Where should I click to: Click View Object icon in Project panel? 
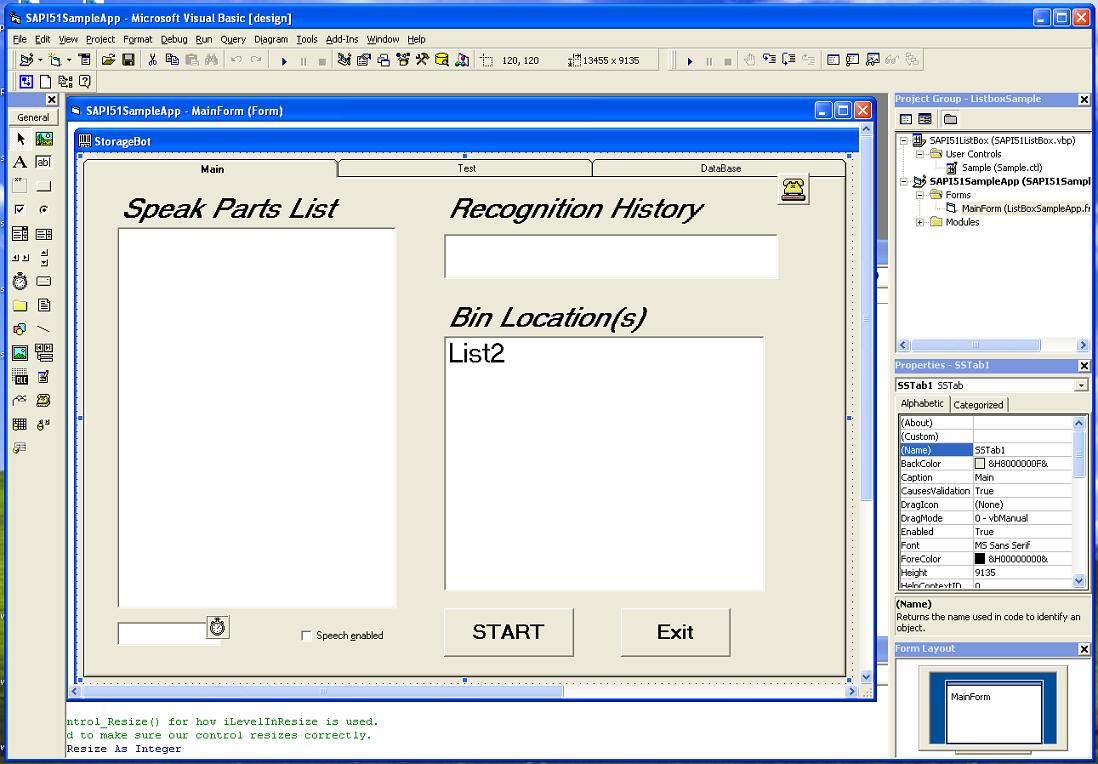[x=925, y=119]
